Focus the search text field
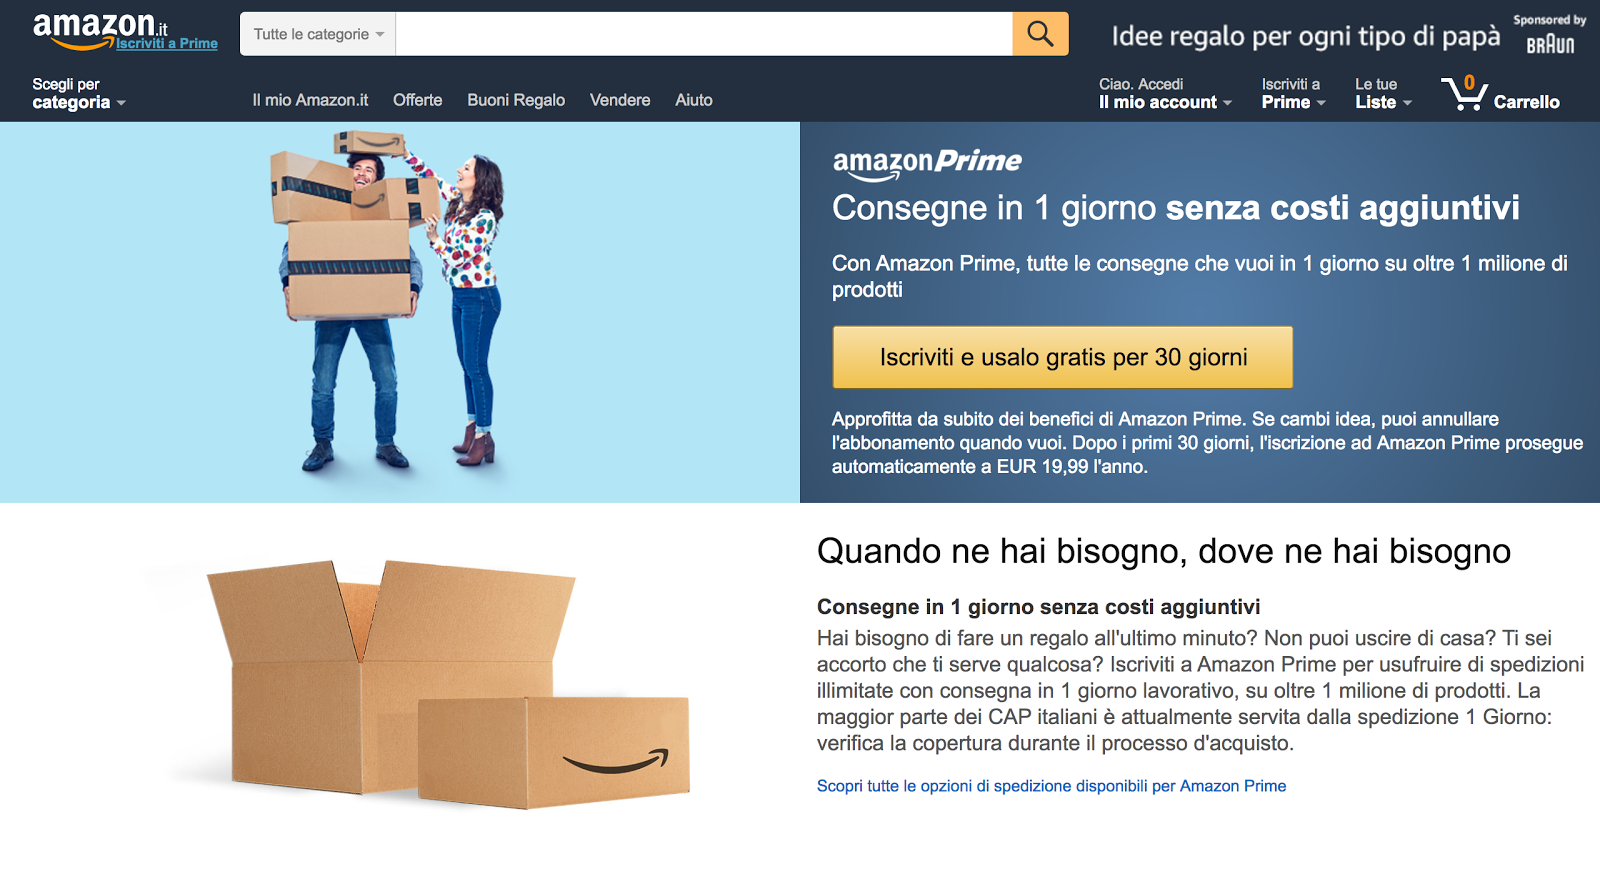This screenshot has width=1600, height=869. (704, 34)
